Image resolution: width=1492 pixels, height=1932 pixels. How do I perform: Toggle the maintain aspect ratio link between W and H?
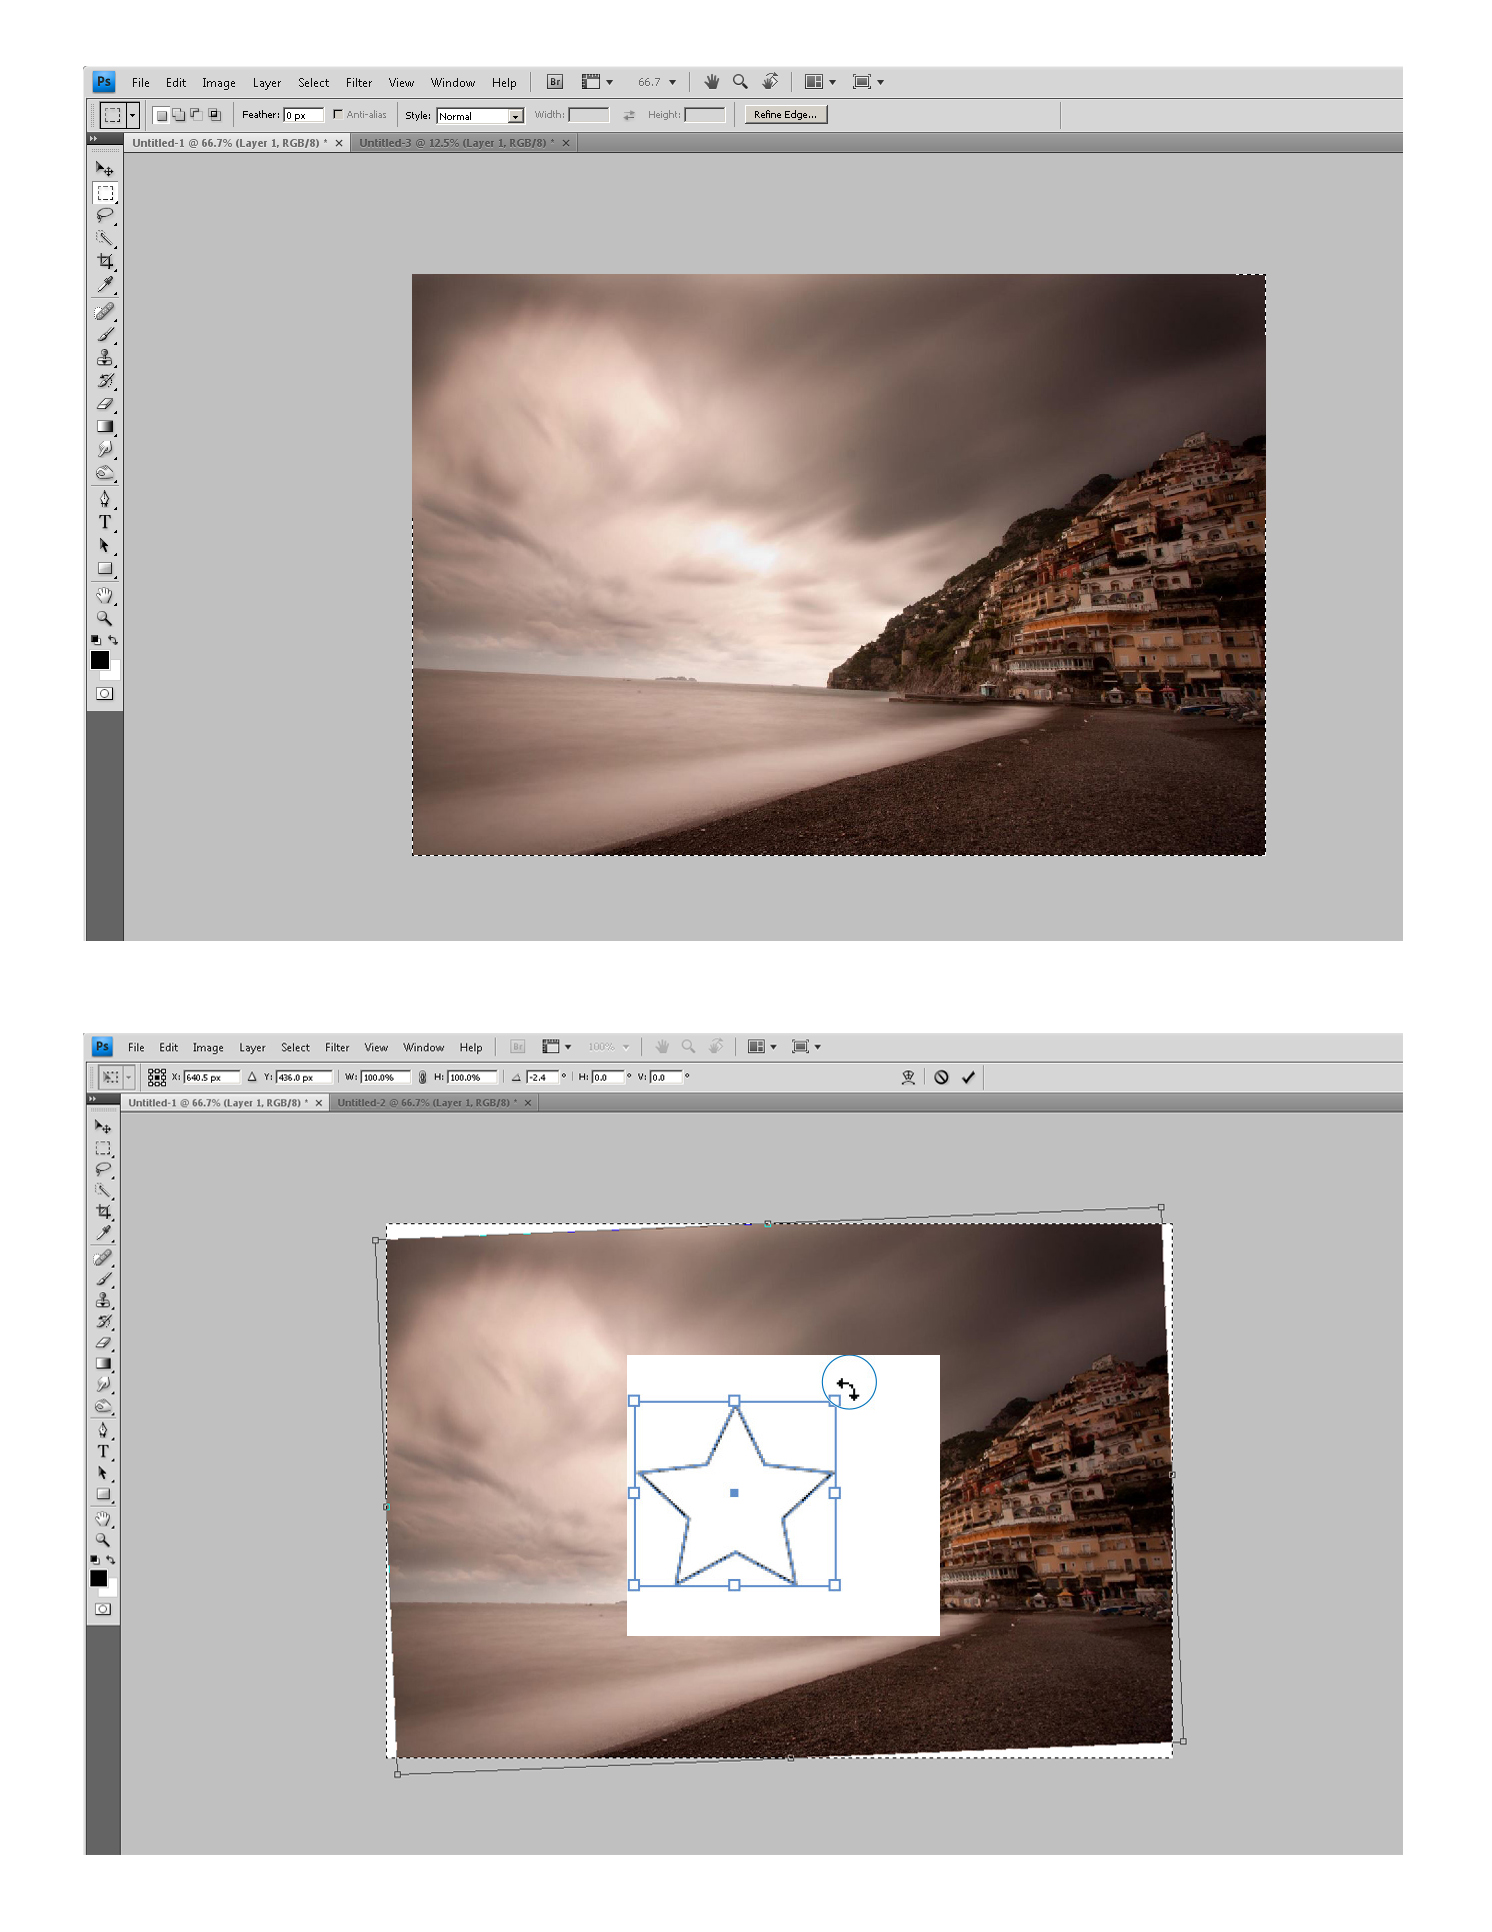point(422,1077)
